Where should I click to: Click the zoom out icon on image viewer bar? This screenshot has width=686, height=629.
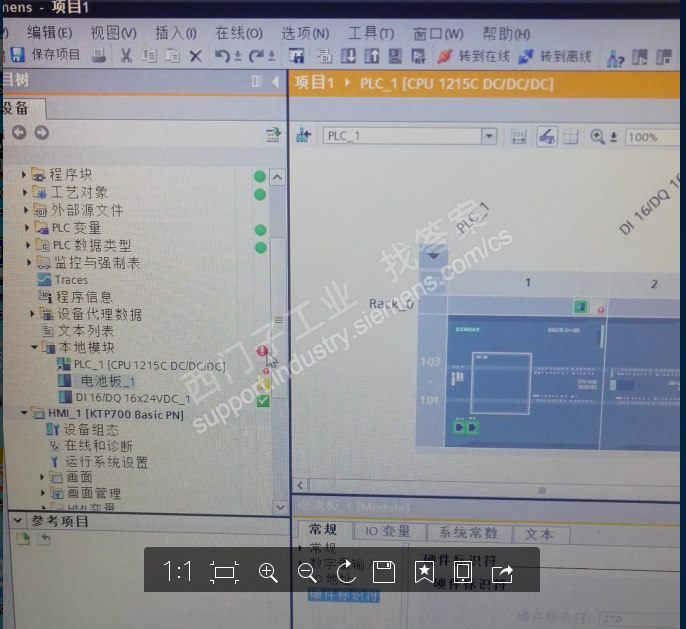coord(307,572)
